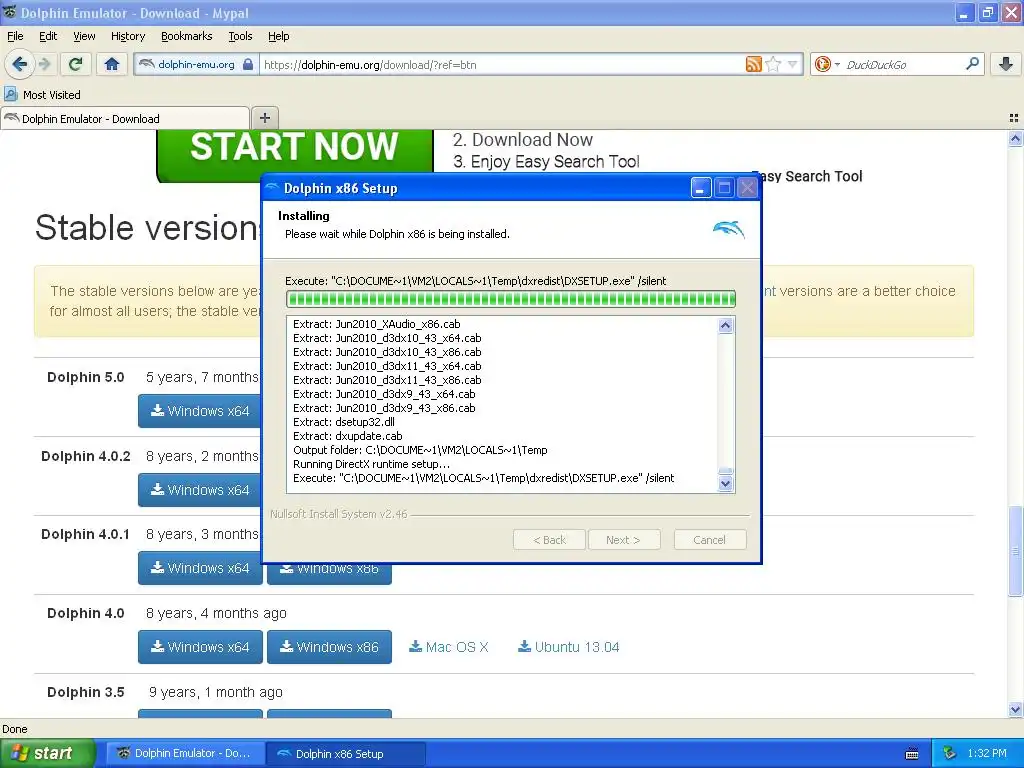Image resolution: width=1024 pixels, height=768 pixels.
Task: Open the History menu
Action: coord(127,36)
